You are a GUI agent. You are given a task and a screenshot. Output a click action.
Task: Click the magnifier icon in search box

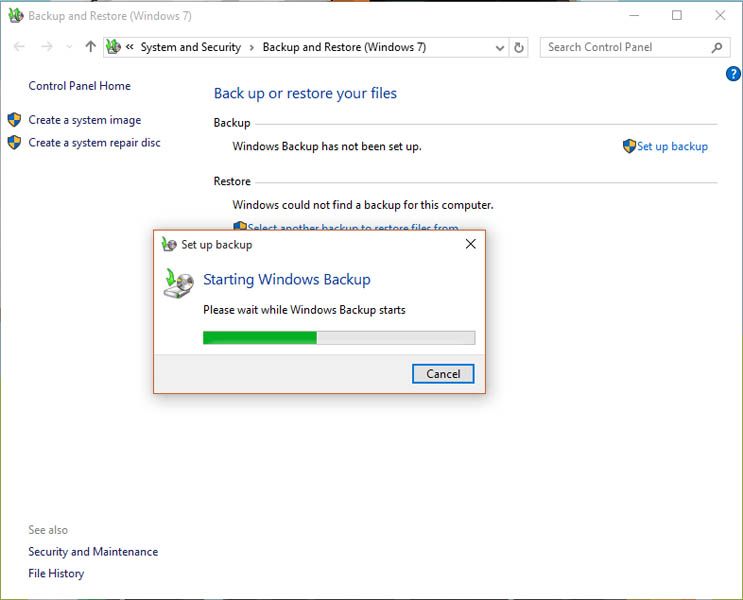click(x=717, y=47)
